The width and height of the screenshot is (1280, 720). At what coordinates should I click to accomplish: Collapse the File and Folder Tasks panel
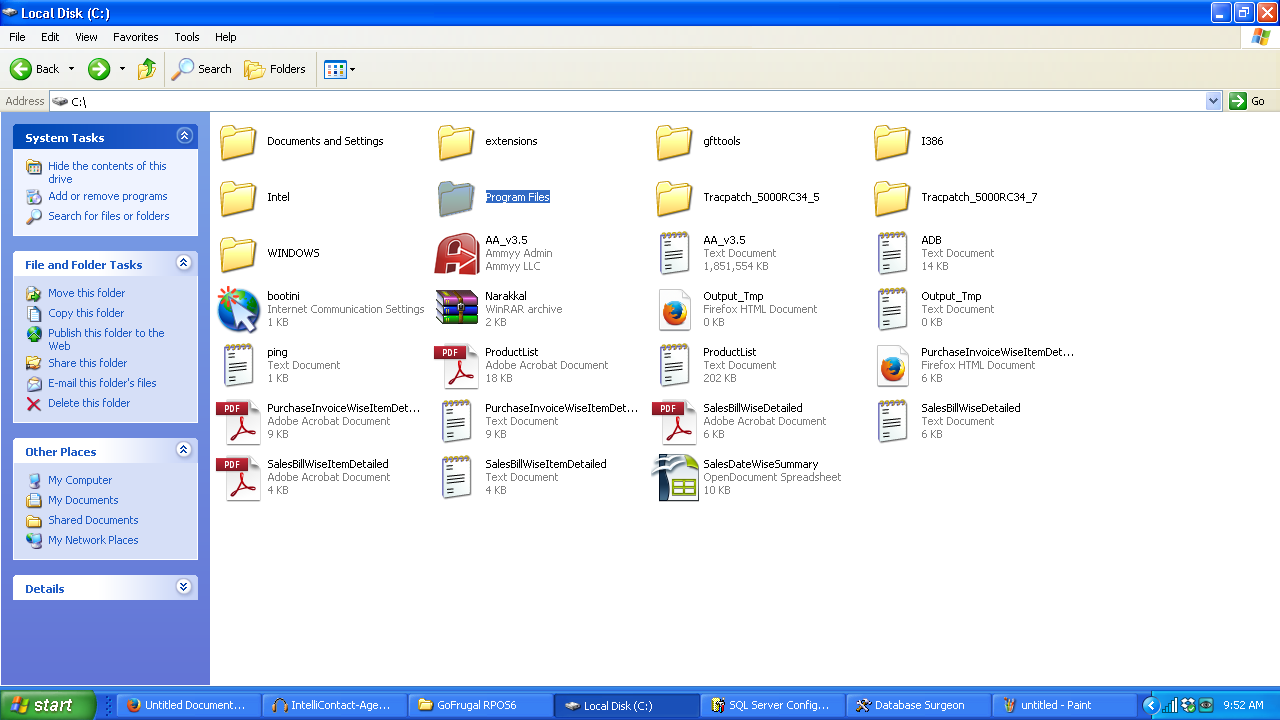click(184, 263)
